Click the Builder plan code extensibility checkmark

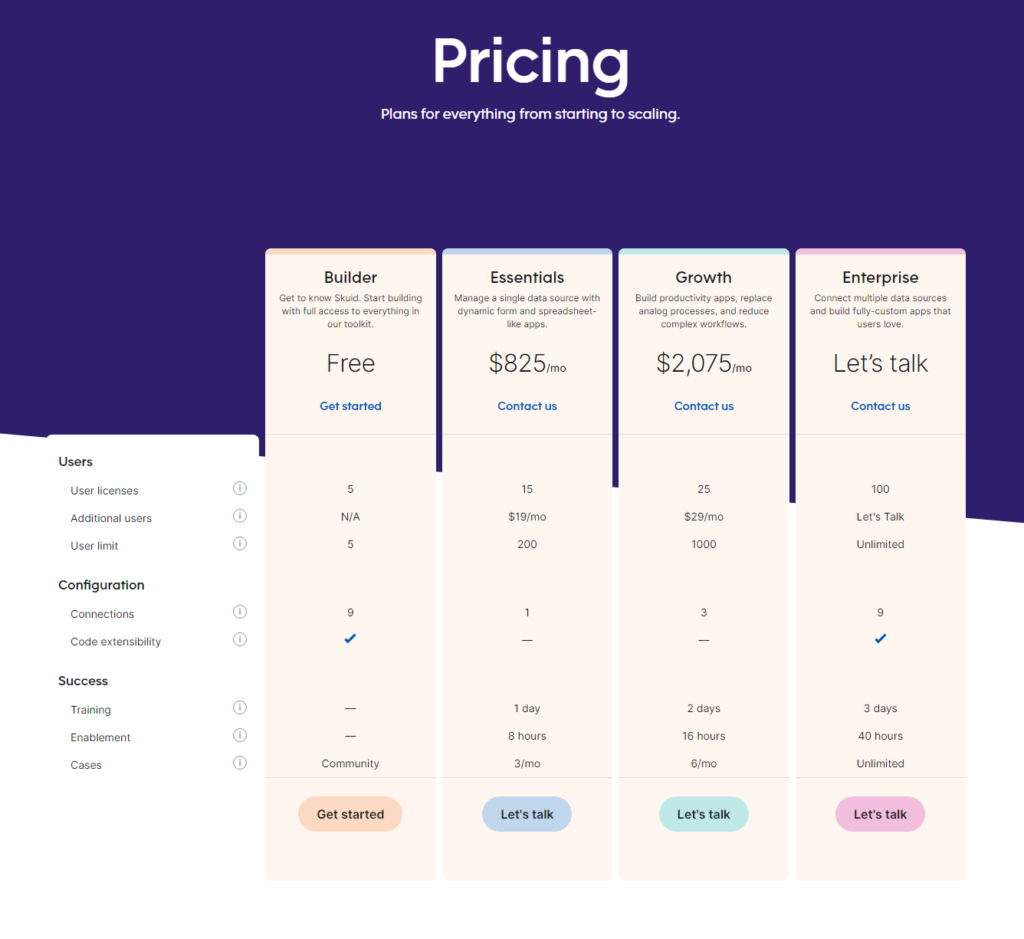(x=350, y=638)
